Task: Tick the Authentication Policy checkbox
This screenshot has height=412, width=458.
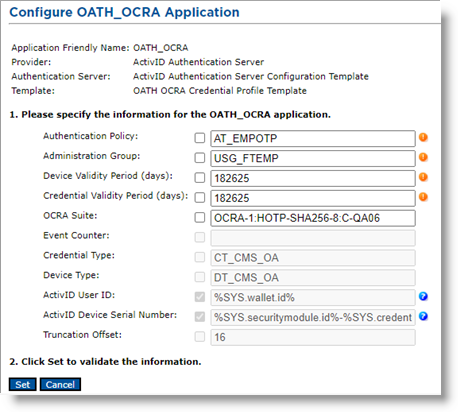Action: pos(200,138)
